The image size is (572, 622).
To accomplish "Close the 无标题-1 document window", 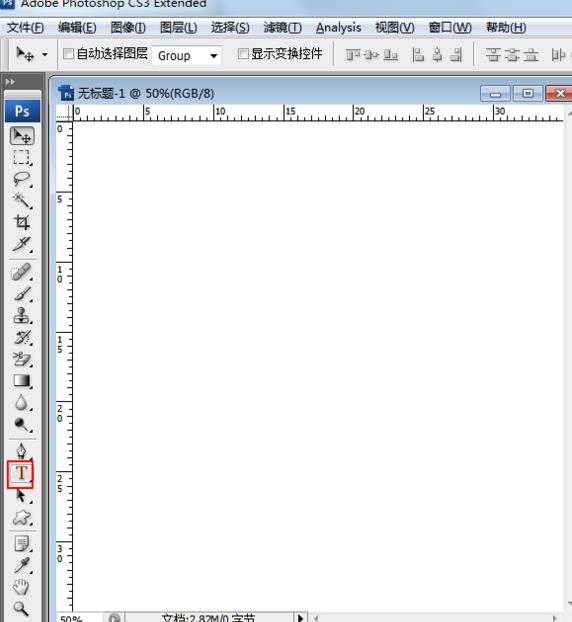I will point(559,94).
